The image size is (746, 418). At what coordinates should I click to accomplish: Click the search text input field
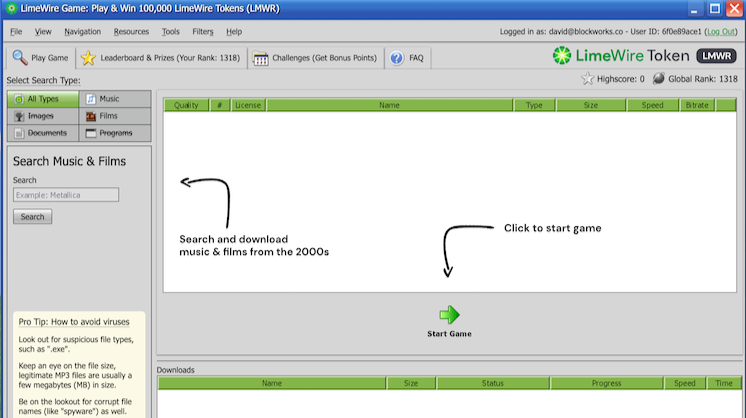click(x=66, y=195)
